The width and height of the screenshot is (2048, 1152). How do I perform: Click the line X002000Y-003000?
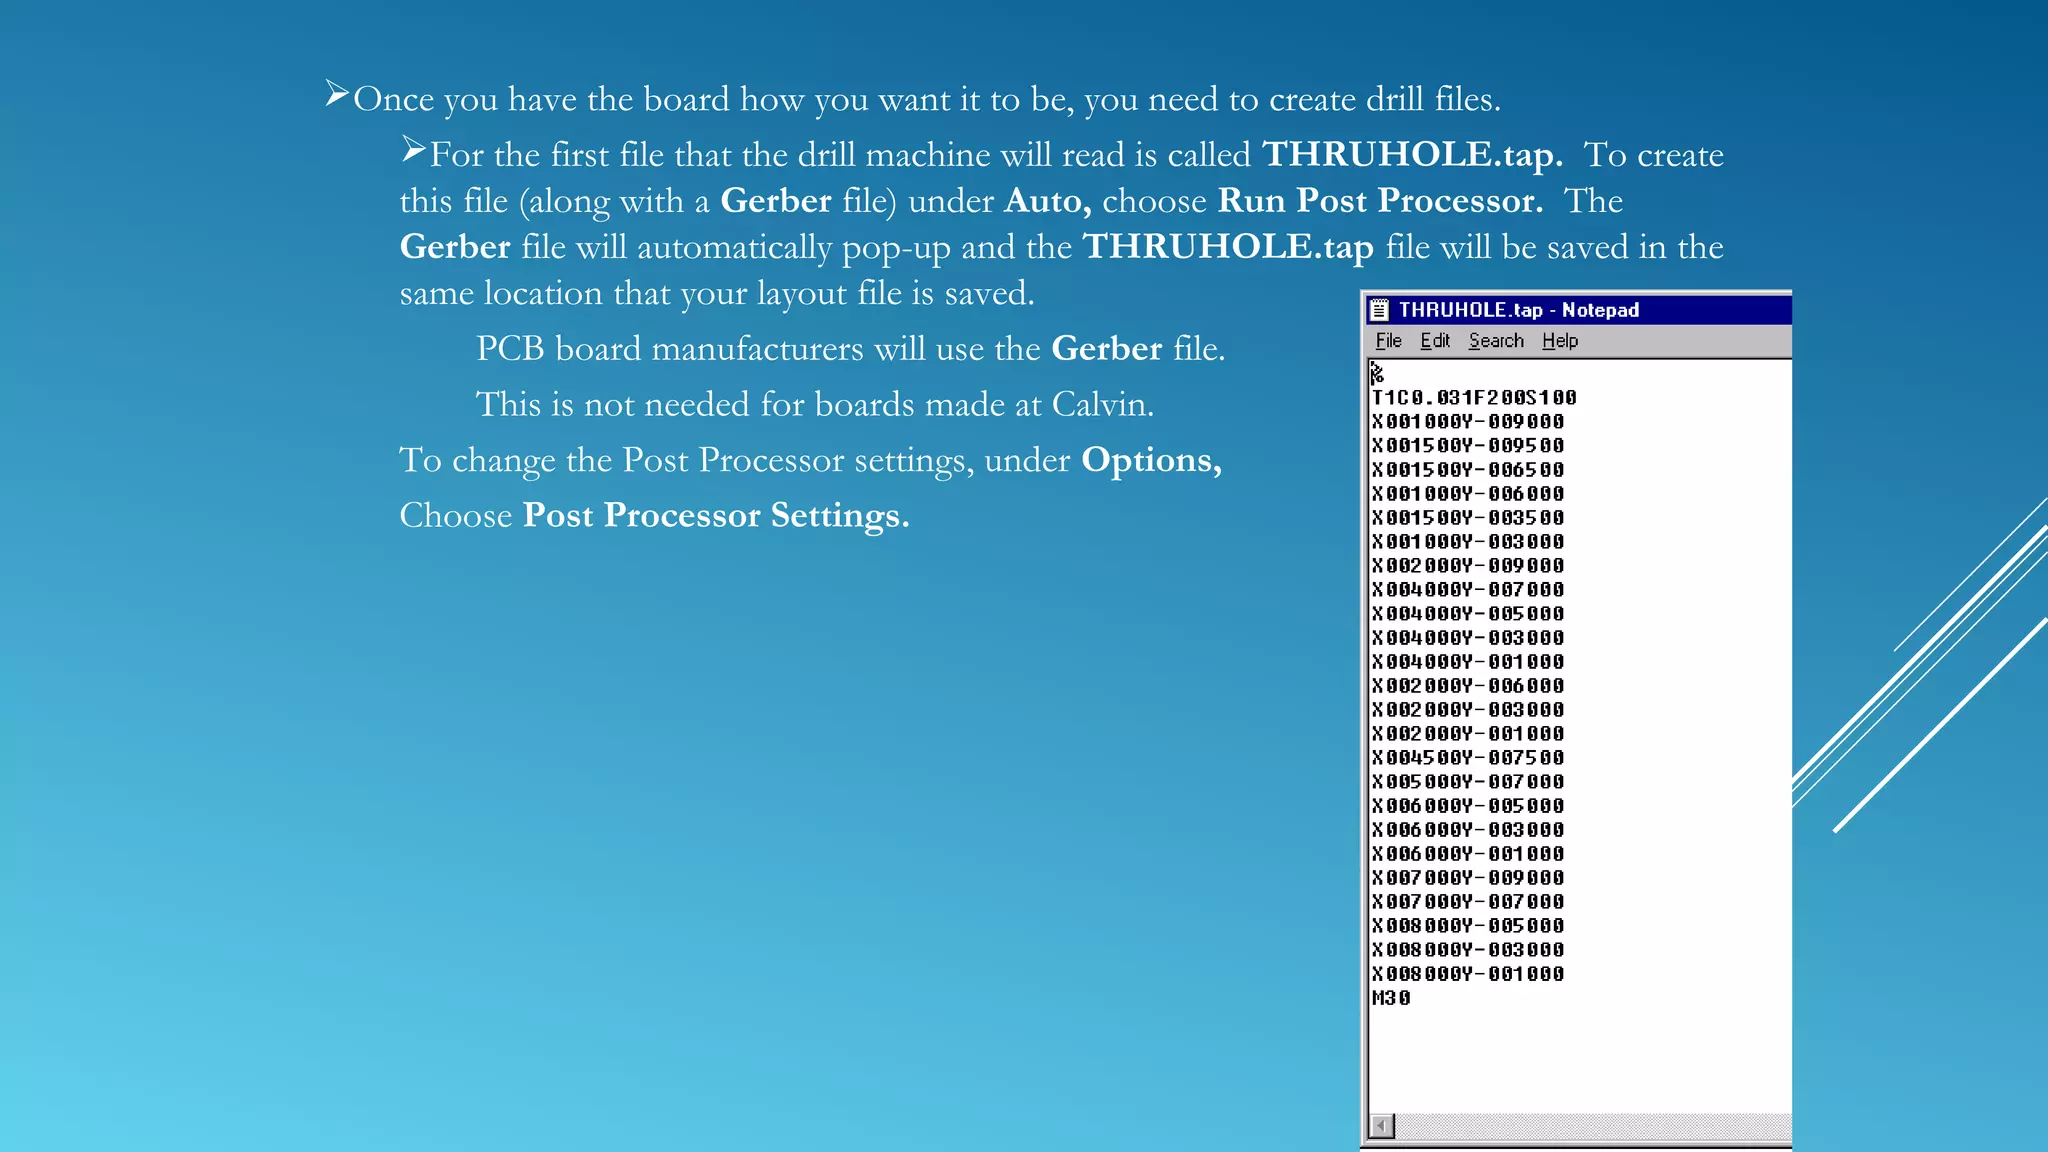point(1468,710)
